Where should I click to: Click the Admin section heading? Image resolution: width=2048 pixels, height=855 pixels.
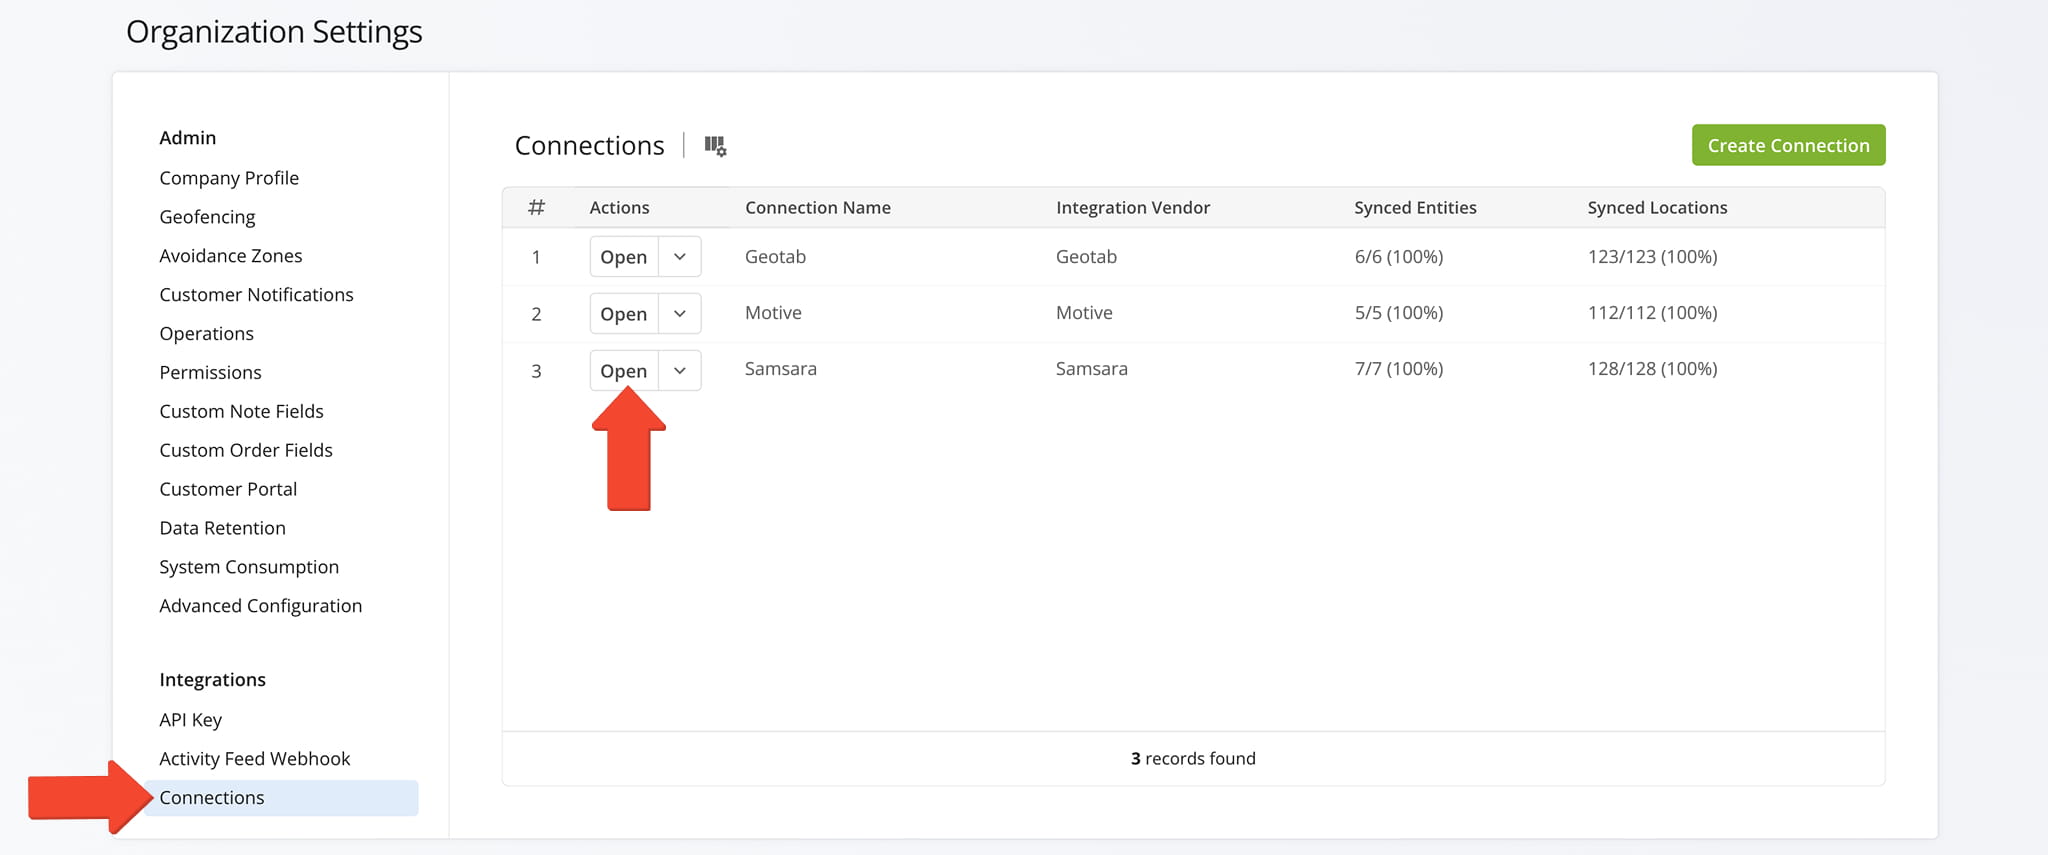[188, 138]
